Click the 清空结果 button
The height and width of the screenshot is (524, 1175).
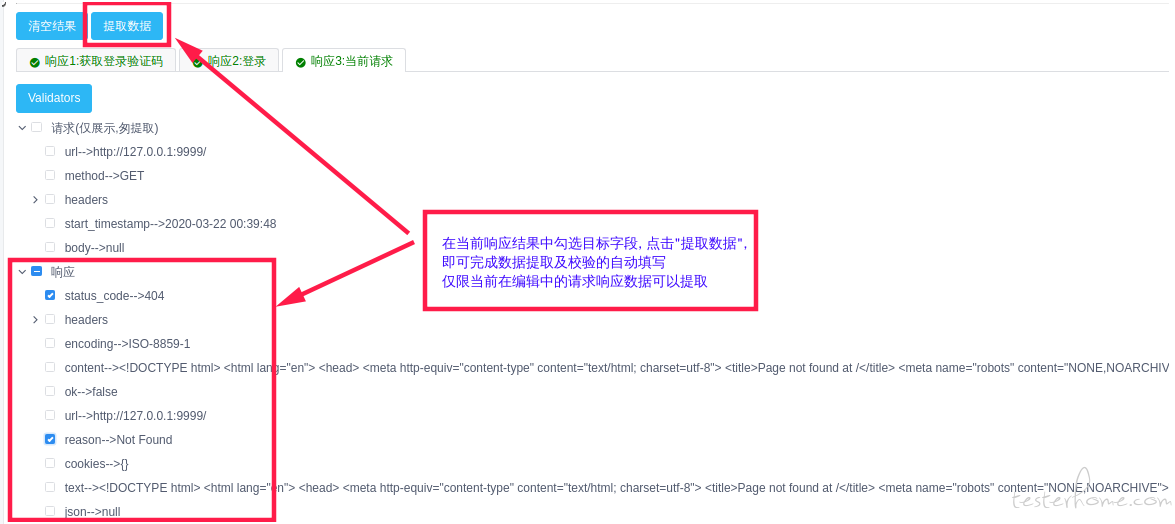[x=52, y=26]
